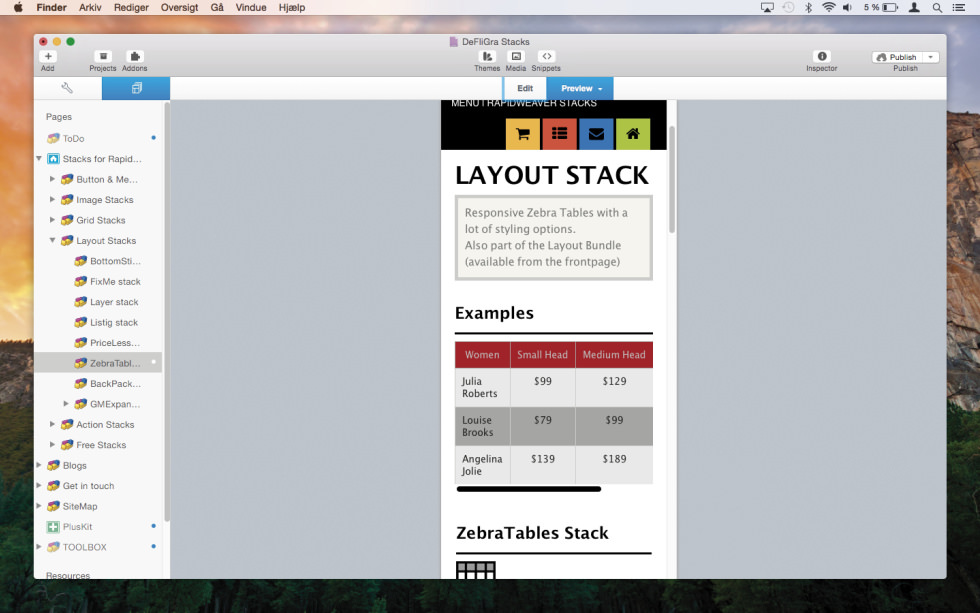Open the Addons toolbar icon

click(x=134, y=56)
